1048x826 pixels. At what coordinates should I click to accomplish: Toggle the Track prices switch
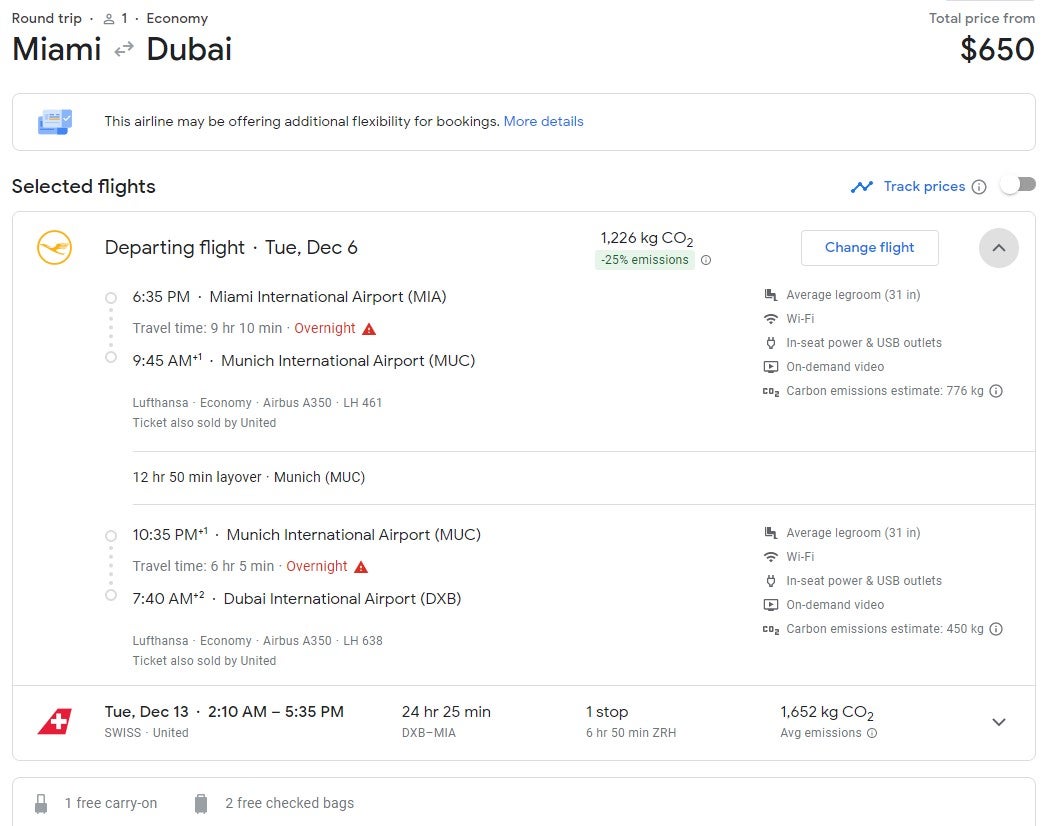click(x=1017, y=185)
